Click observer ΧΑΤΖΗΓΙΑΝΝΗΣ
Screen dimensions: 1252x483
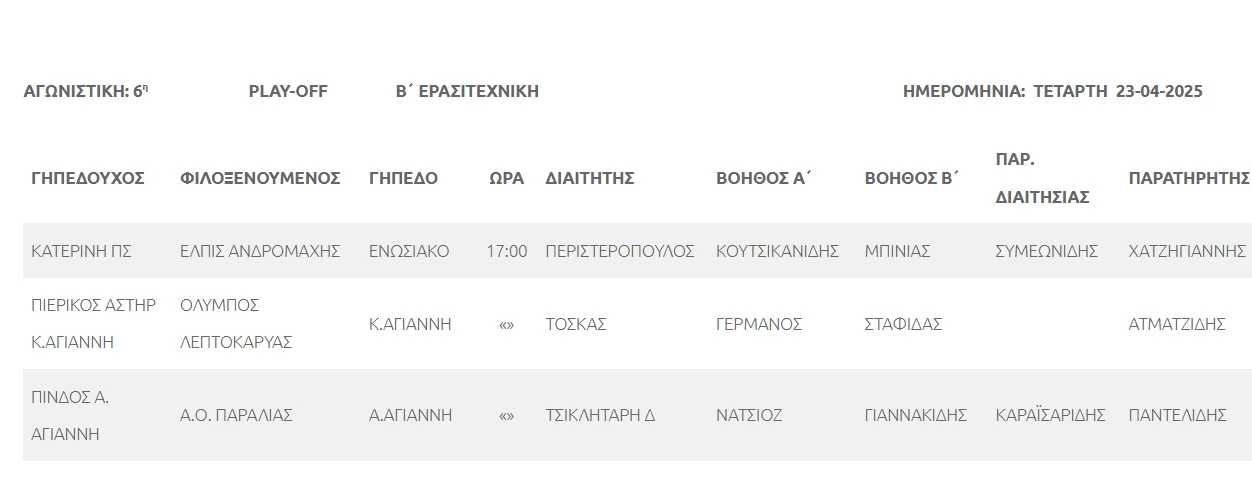pos(1187,251)
